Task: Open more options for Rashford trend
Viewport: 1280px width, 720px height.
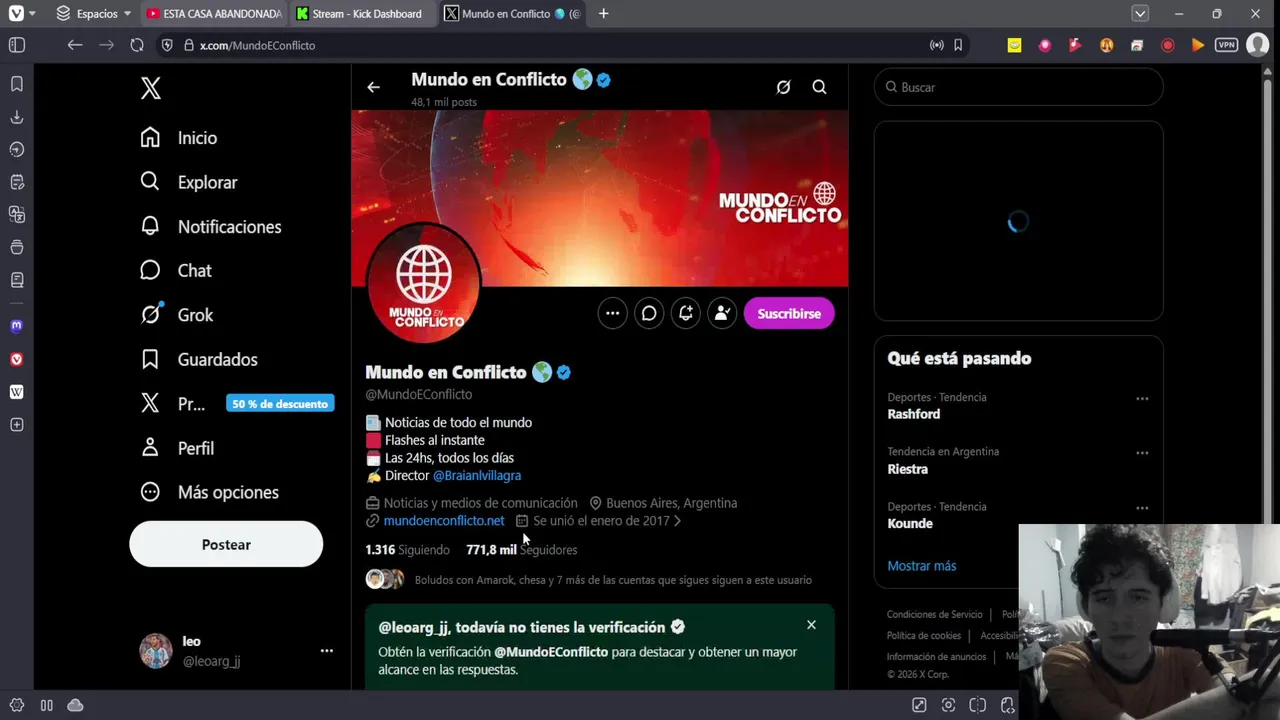Action: pos(1142,398)
